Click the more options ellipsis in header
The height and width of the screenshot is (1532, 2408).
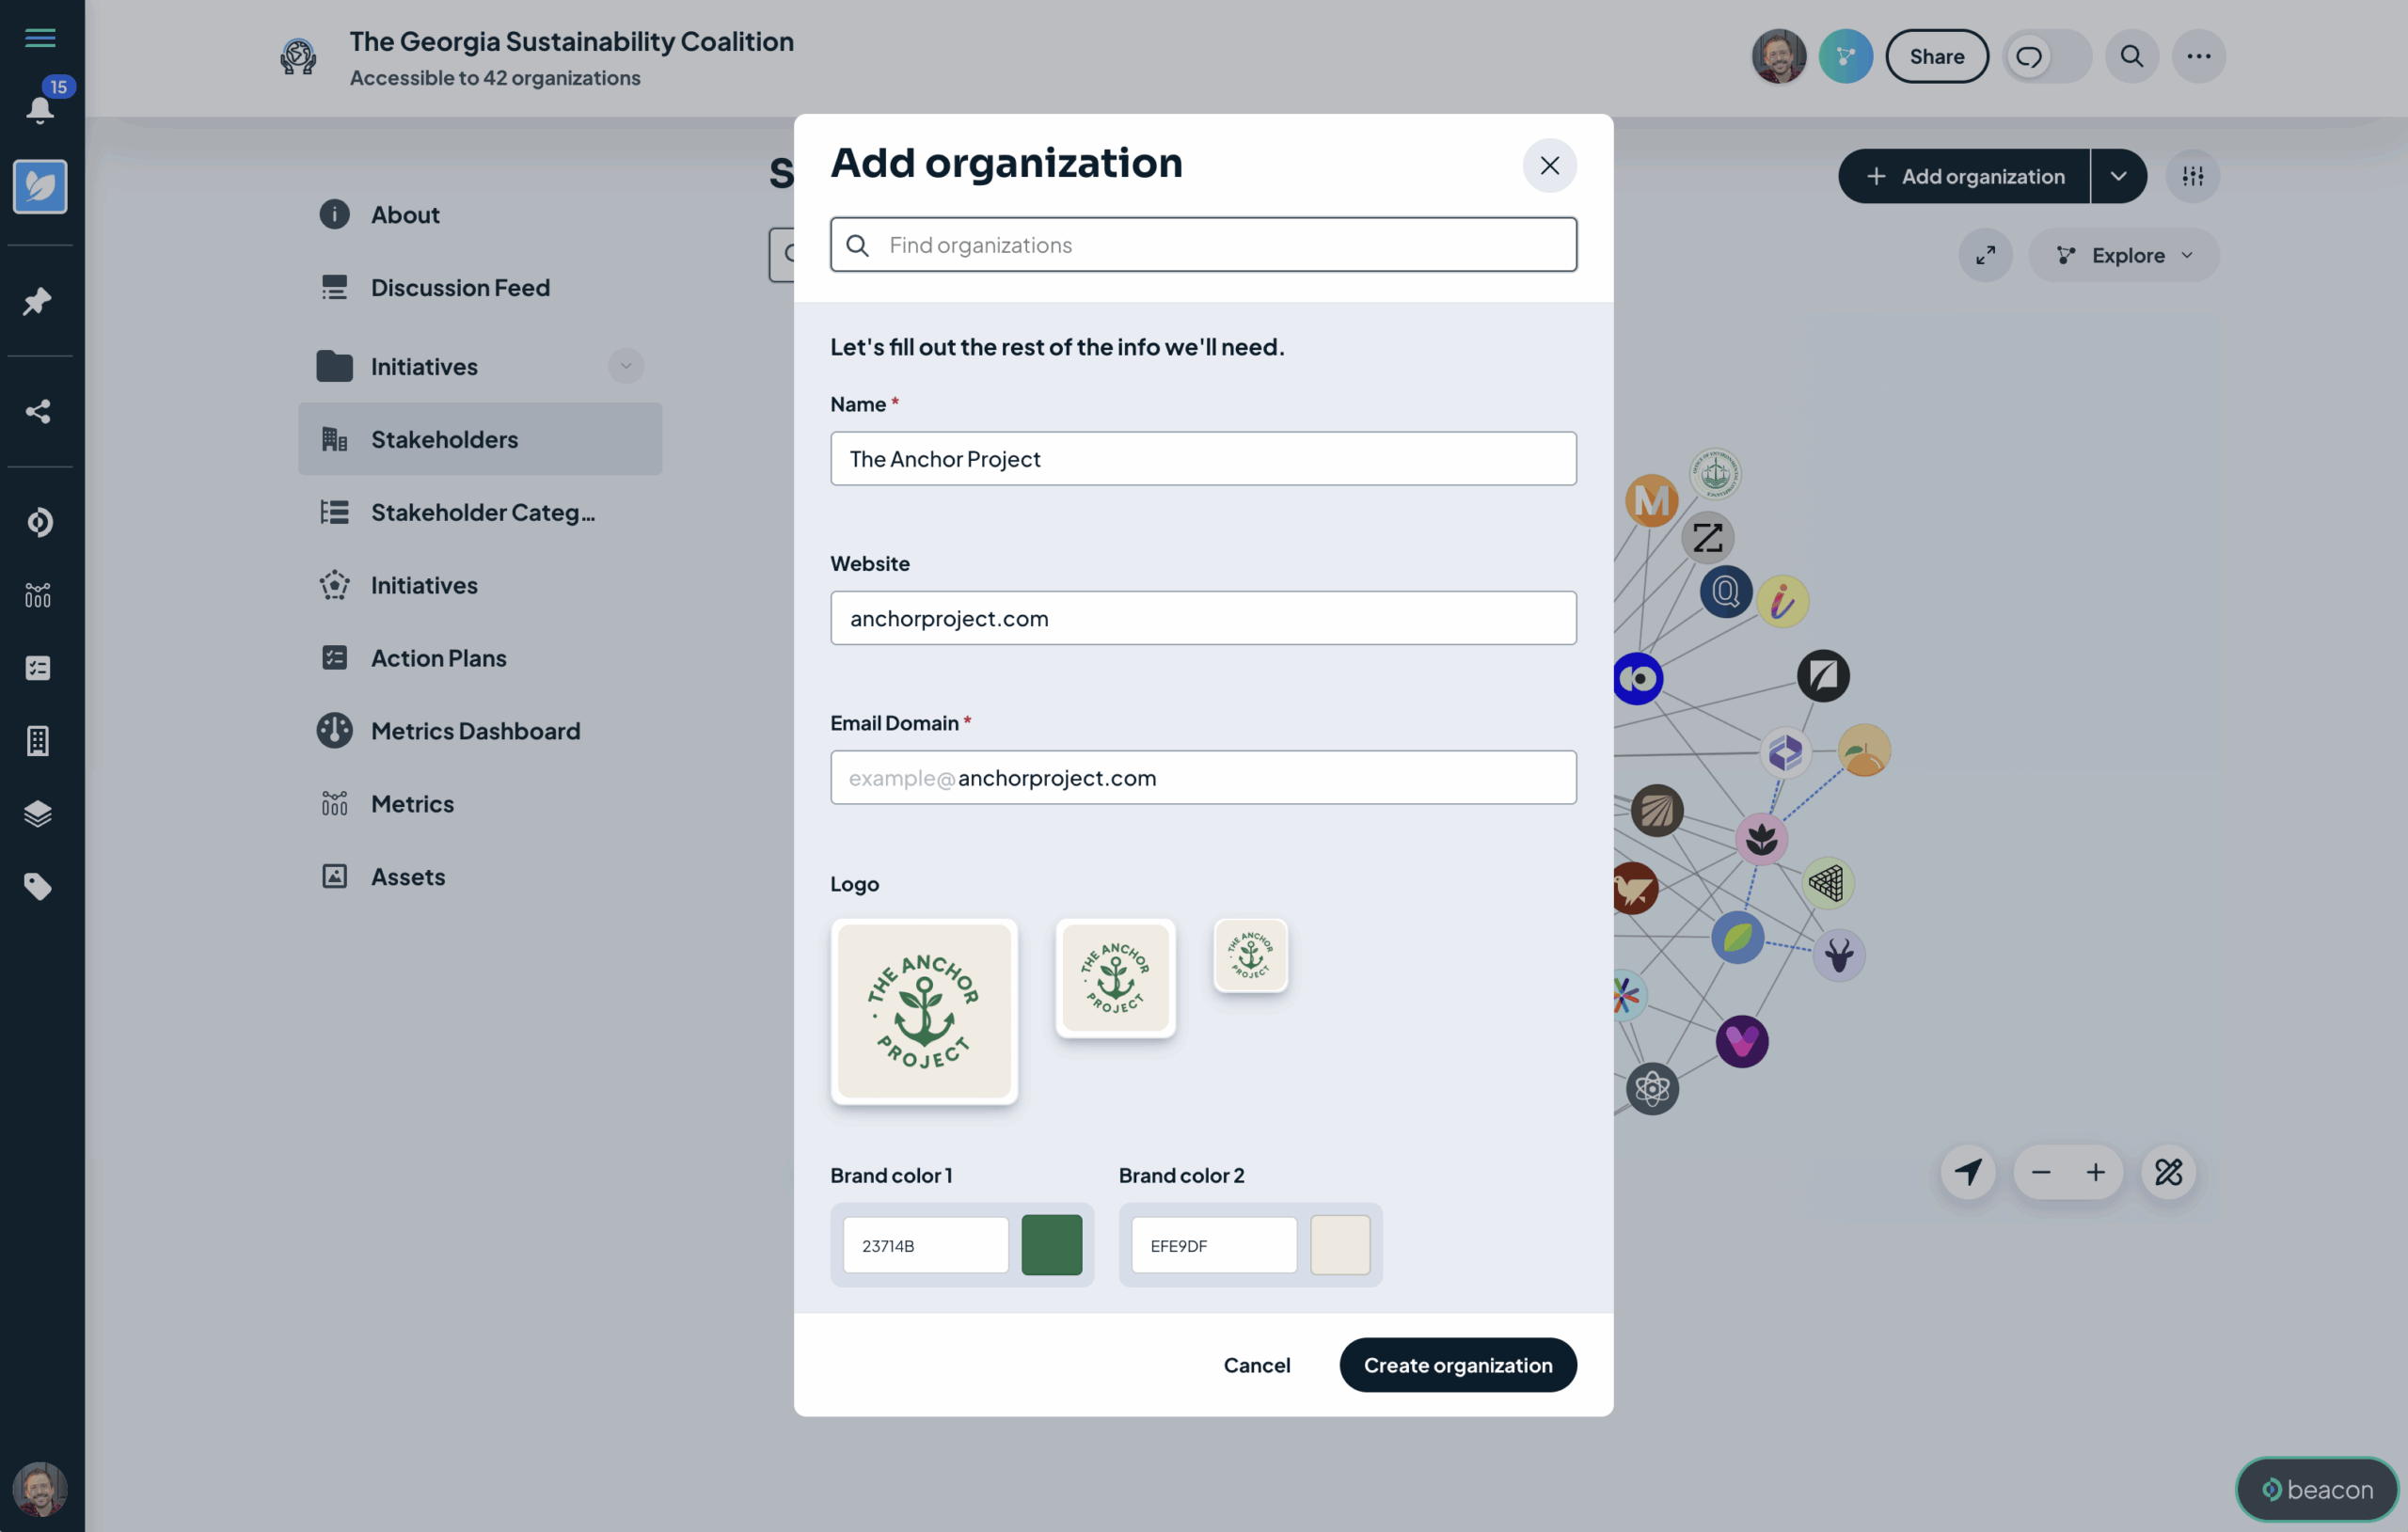coord(2198,56)
